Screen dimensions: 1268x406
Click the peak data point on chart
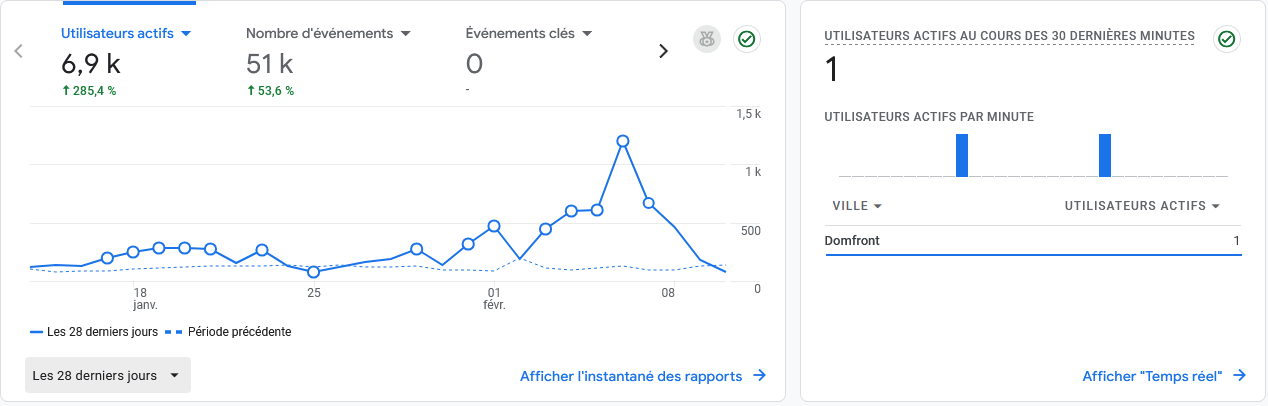coord(622,141)
